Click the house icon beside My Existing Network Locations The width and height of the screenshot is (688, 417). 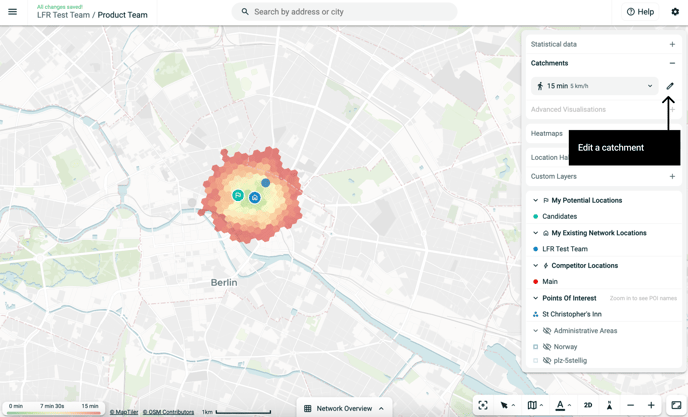546,233
